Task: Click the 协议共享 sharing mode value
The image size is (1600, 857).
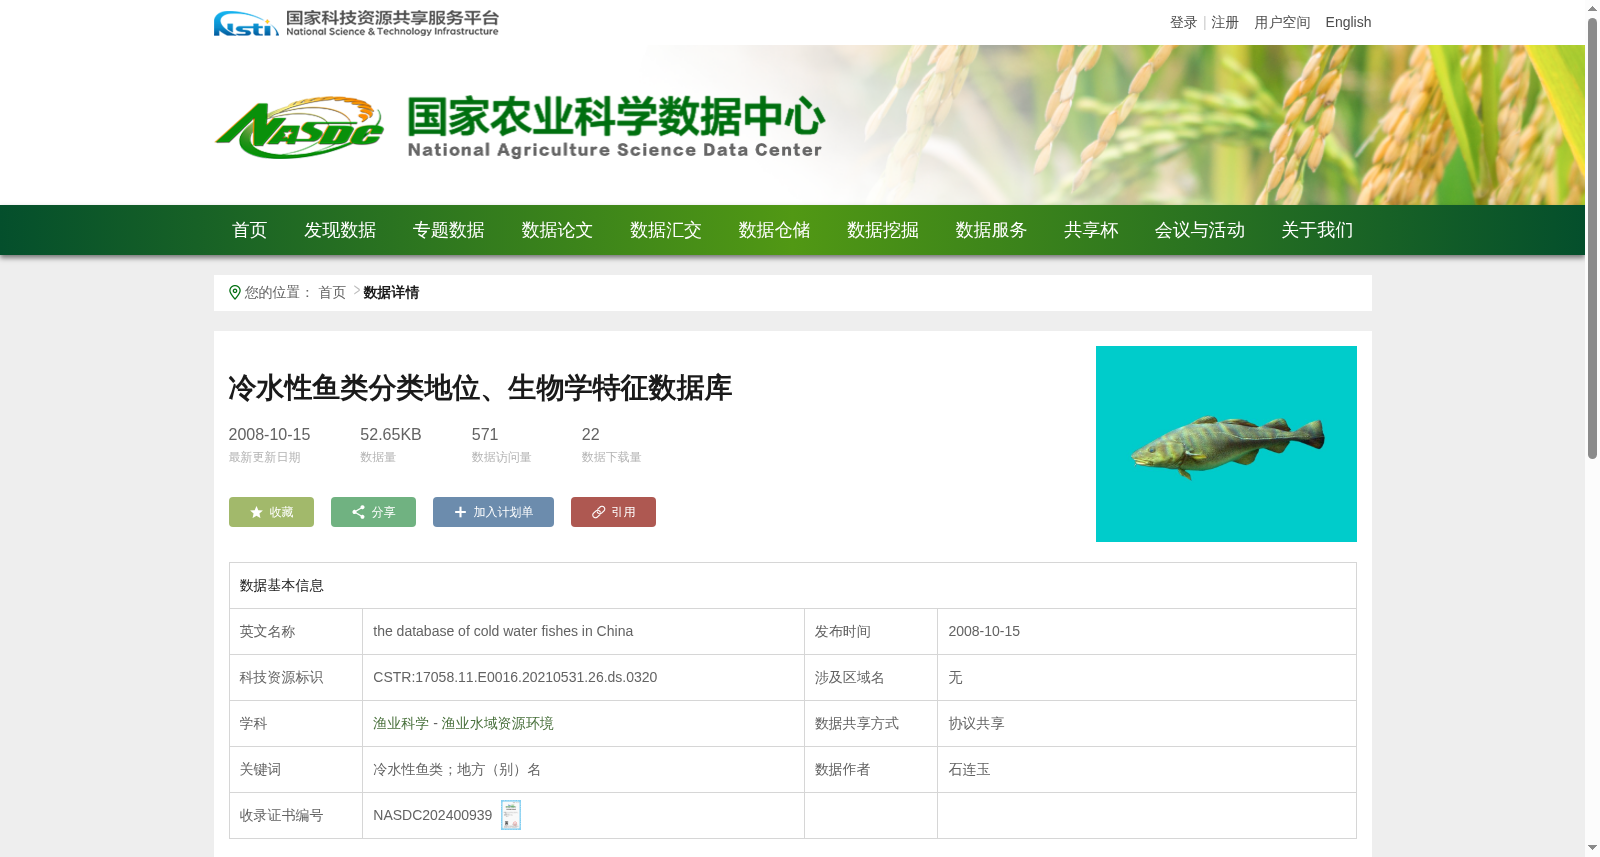Action: coord(976,723)
